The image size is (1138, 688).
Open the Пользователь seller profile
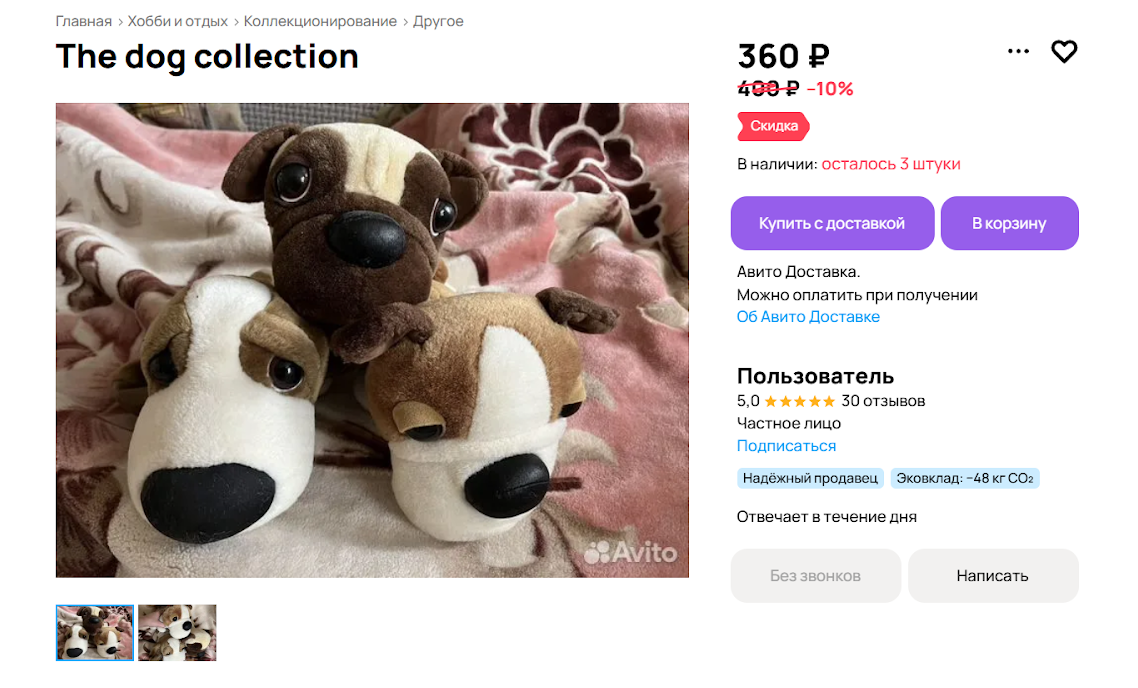pos(815,376)
